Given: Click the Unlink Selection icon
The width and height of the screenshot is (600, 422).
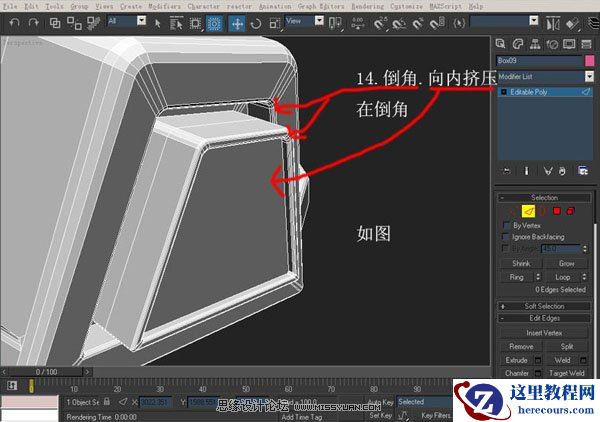Looking at the screenshot, I should point(74,23).
